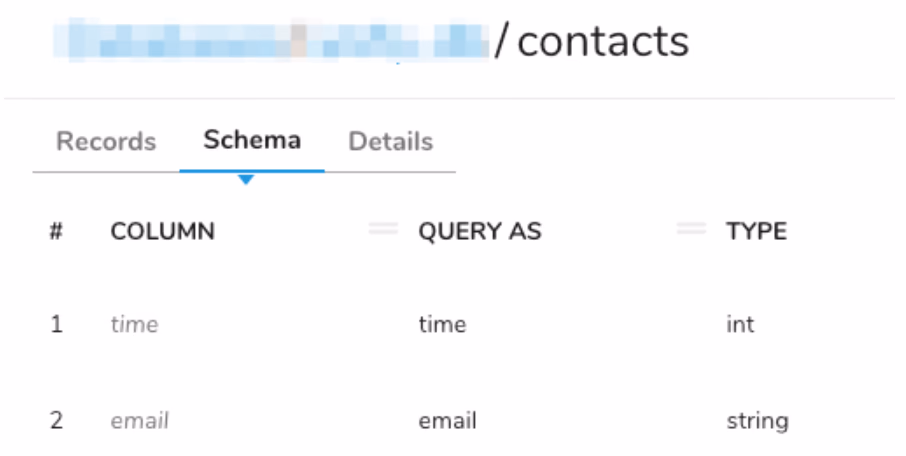Open the string type for email
The height and width of the screenshot is (456, 906).
(757, 421)
